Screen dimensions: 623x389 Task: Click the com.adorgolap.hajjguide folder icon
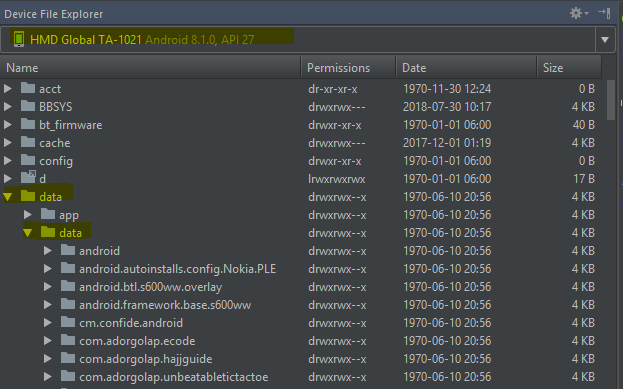[x=68, y=358]
